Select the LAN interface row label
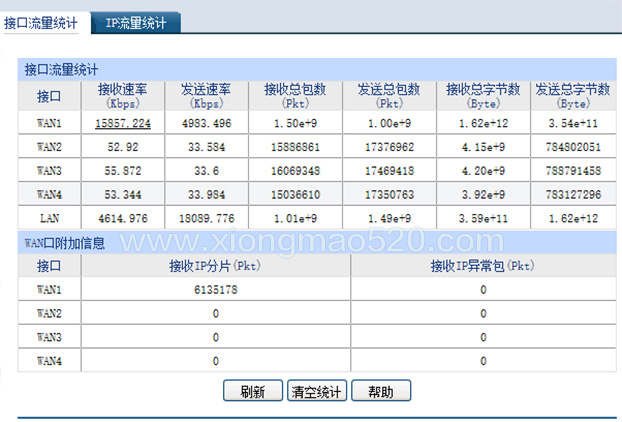 pyautogui.click(x=50, y=218)
